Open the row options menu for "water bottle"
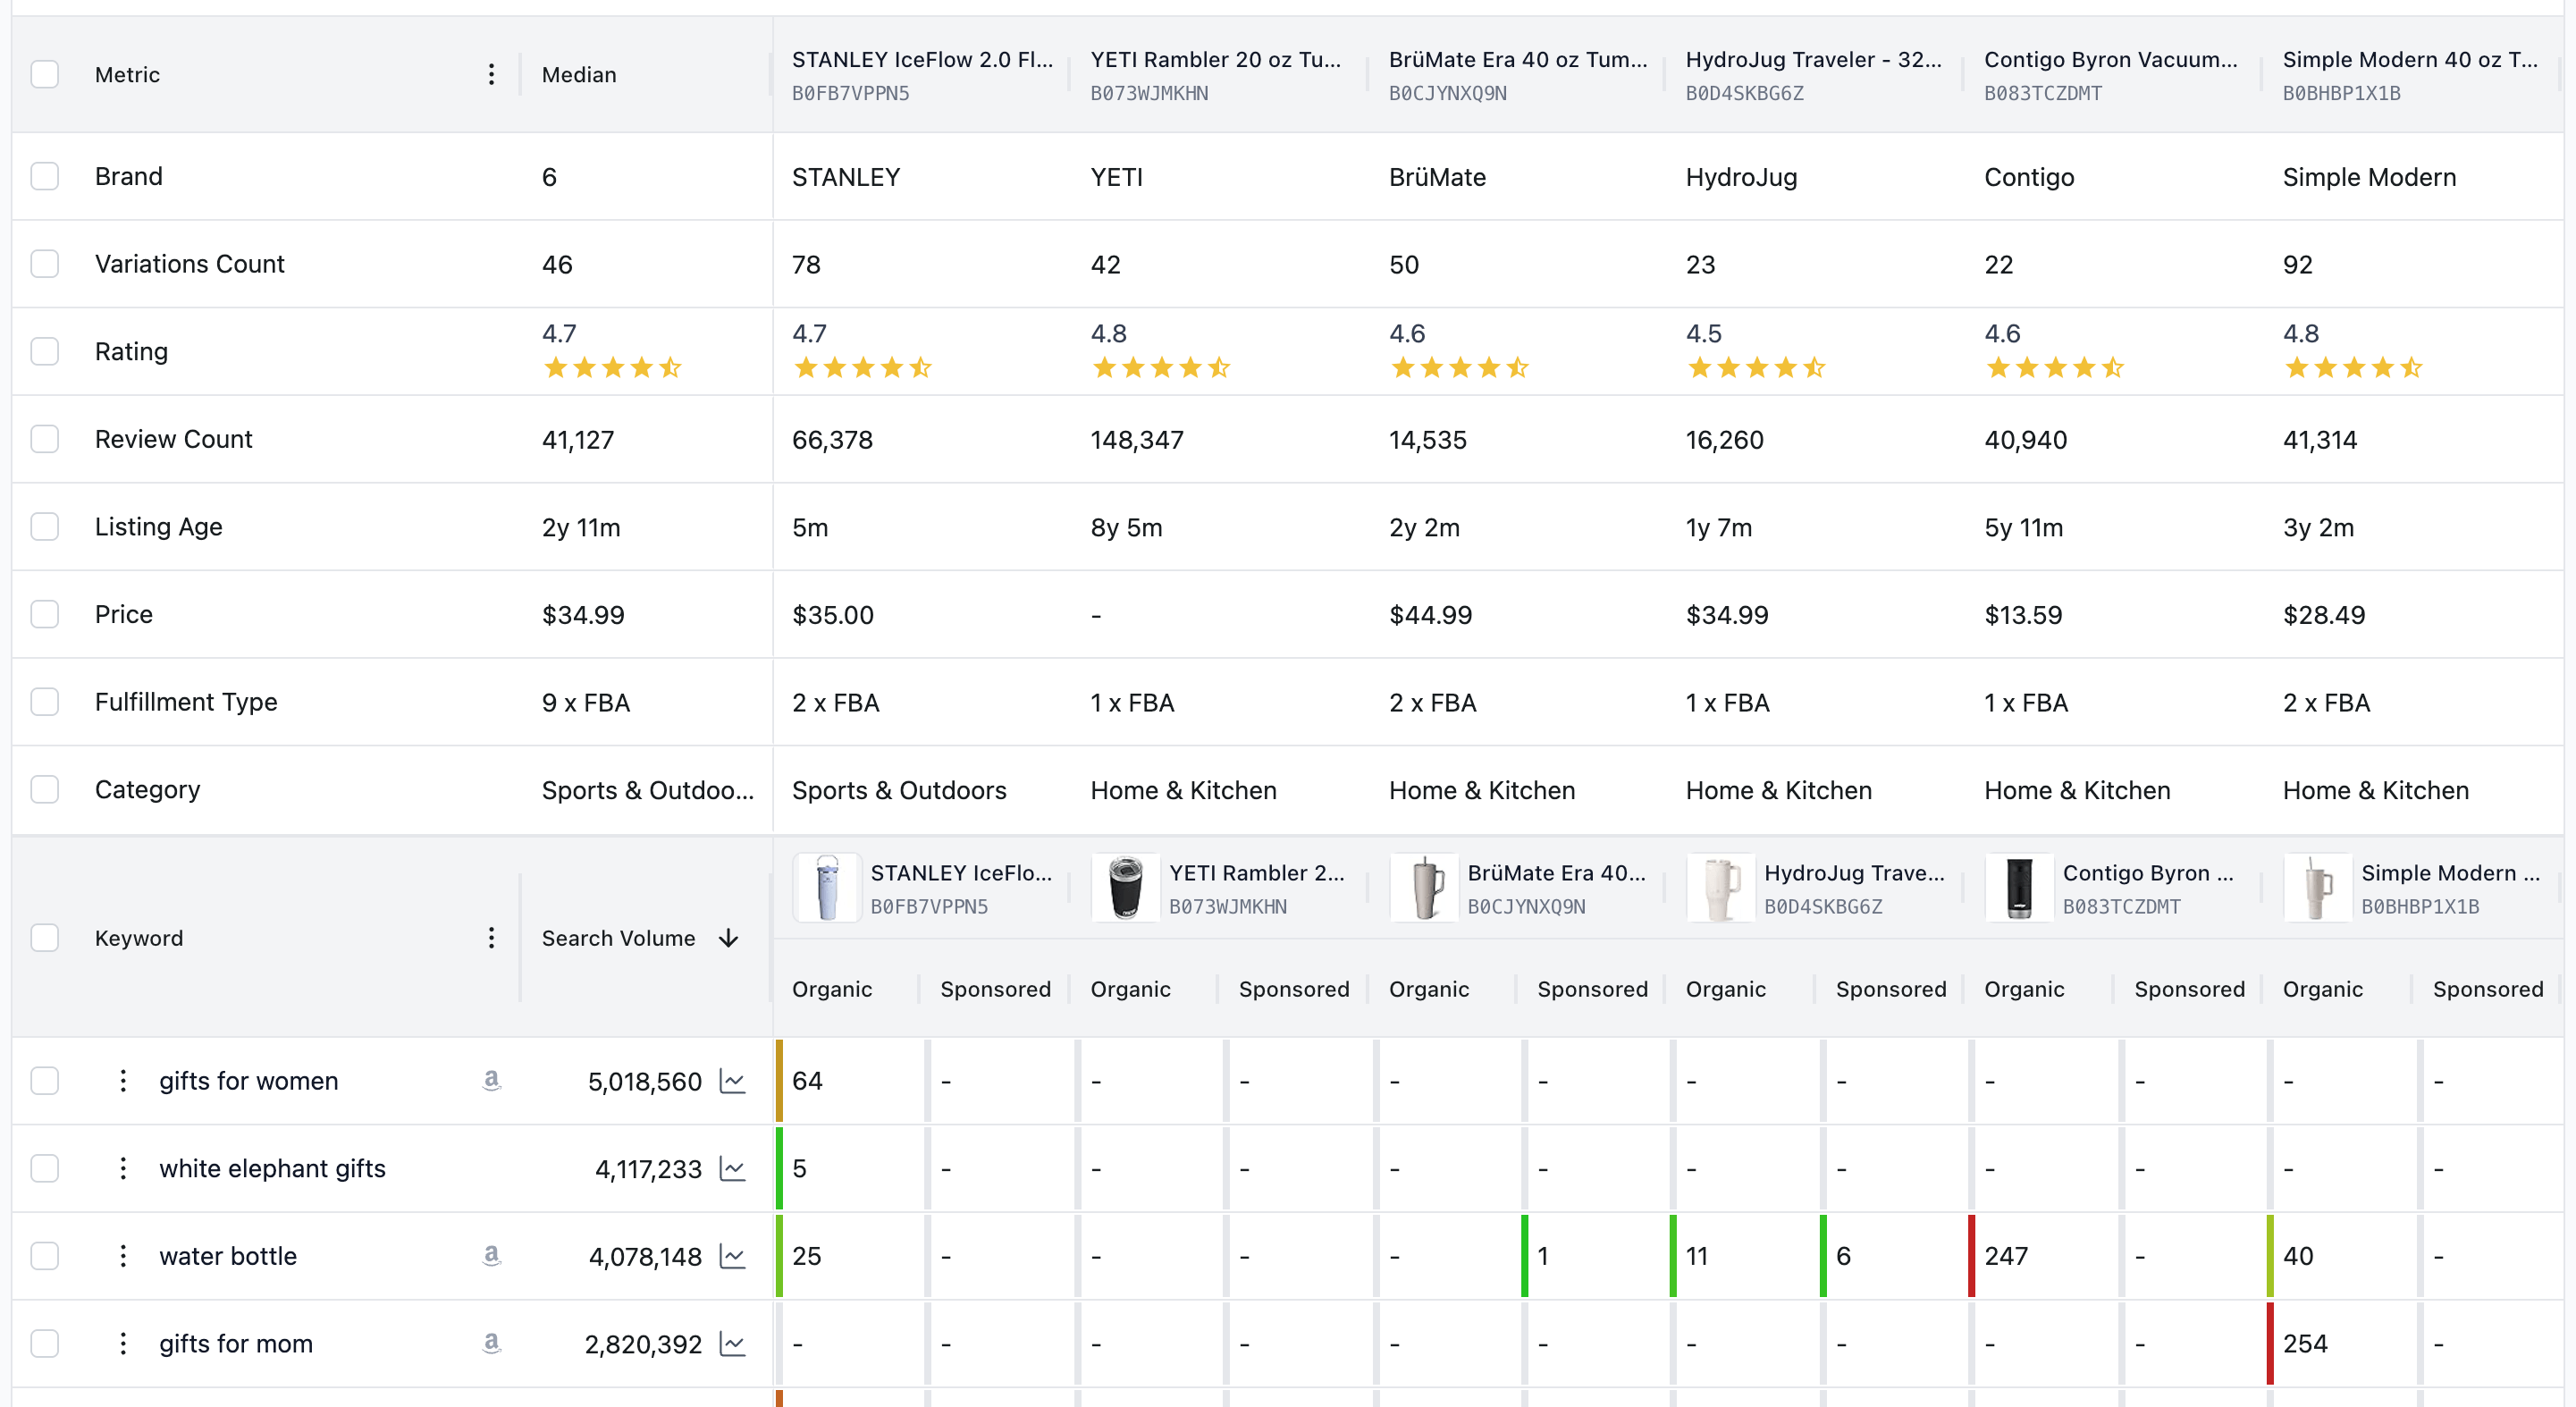Image resolution: width=2576 pixels, height=1407 pixels. pos(123,1256)
